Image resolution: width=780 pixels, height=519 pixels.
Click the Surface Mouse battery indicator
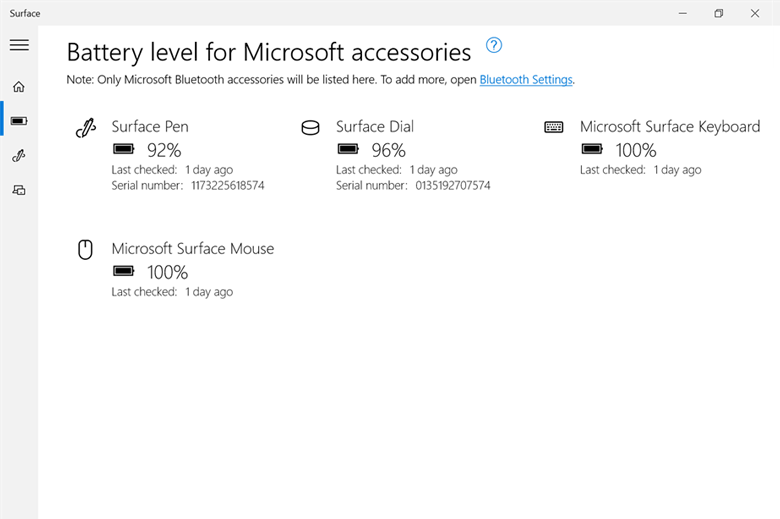click(124, 272)
